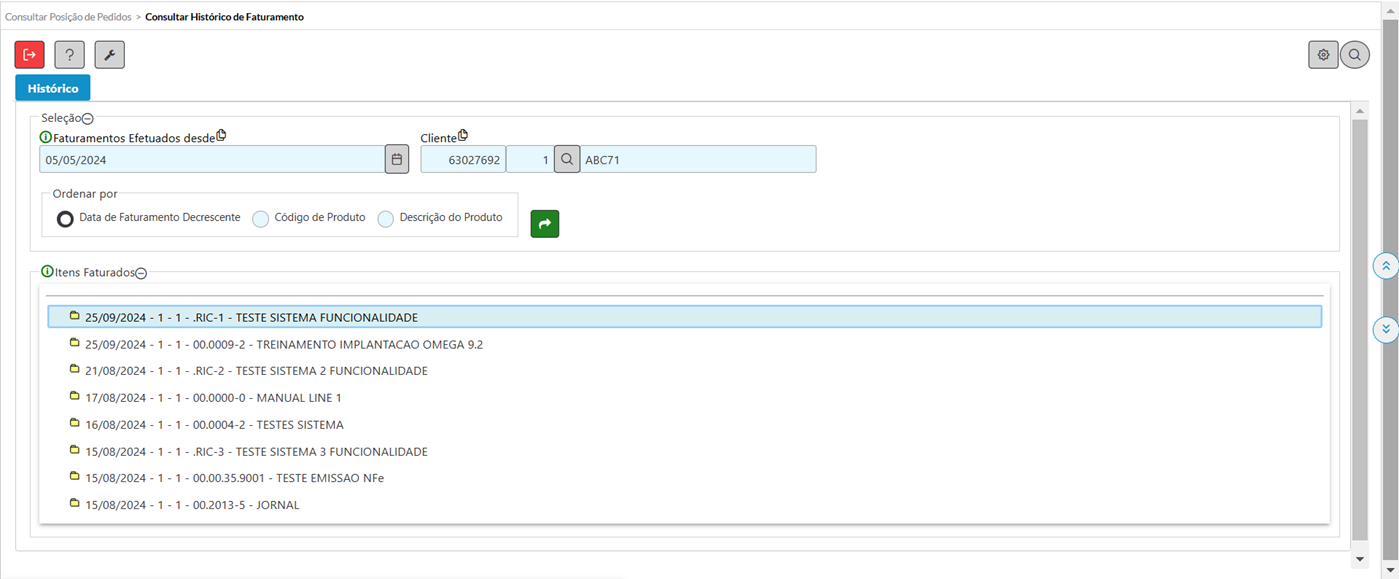Expand the JORNAL folder item
This screenshot has width=1399, height=579.
[75, 505]
